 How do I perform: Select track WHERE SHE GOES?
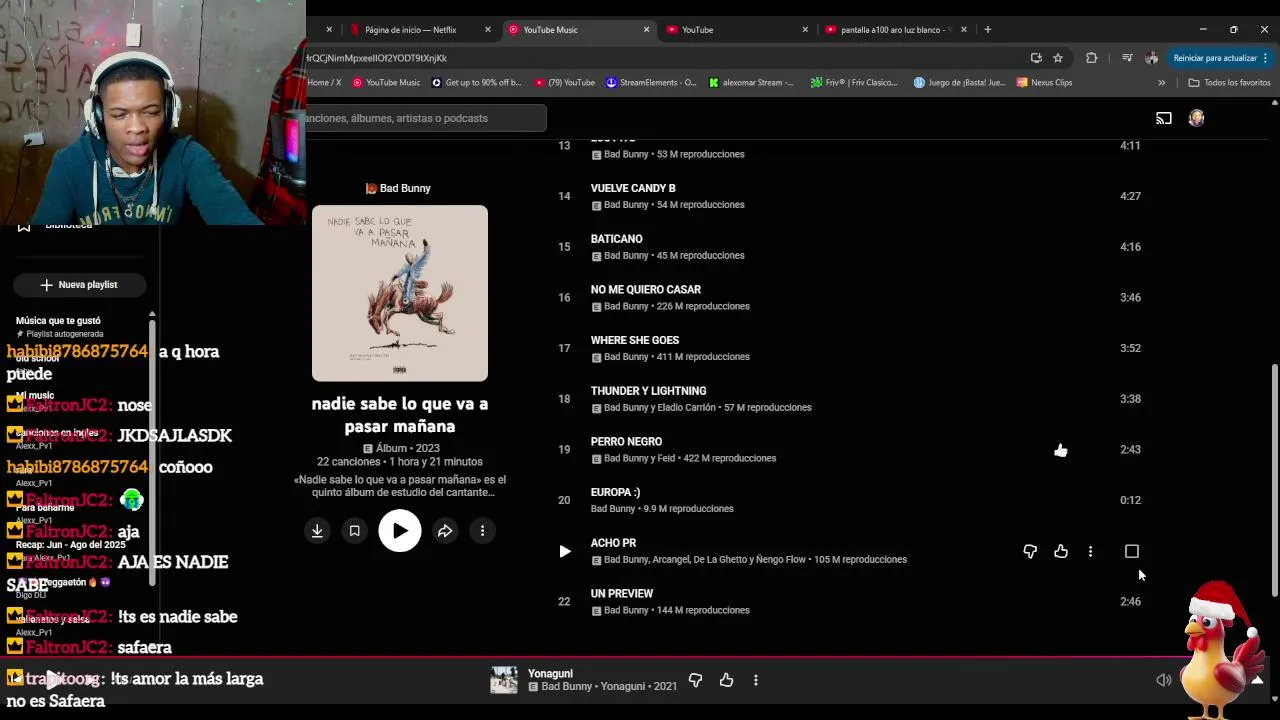click(x=635, y=340)
